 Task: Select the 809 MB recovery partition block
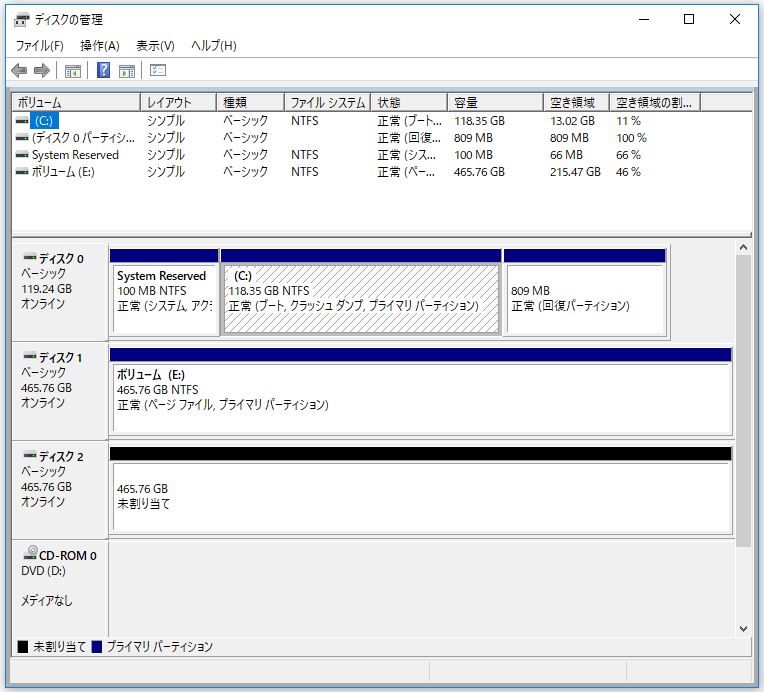tap(585, 292)
